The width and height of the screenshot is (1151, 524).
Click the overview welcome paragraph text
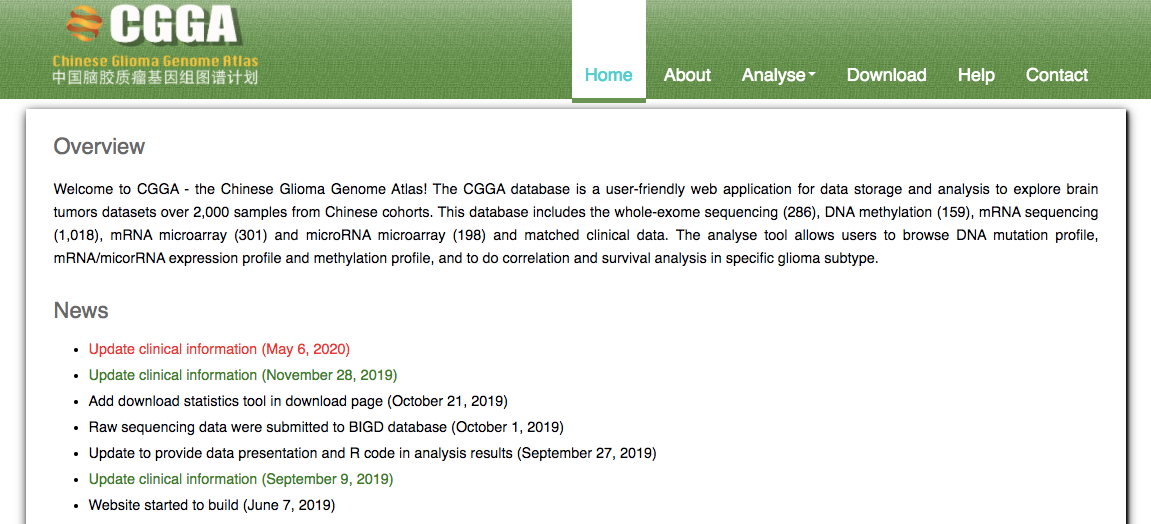[575, 223]
